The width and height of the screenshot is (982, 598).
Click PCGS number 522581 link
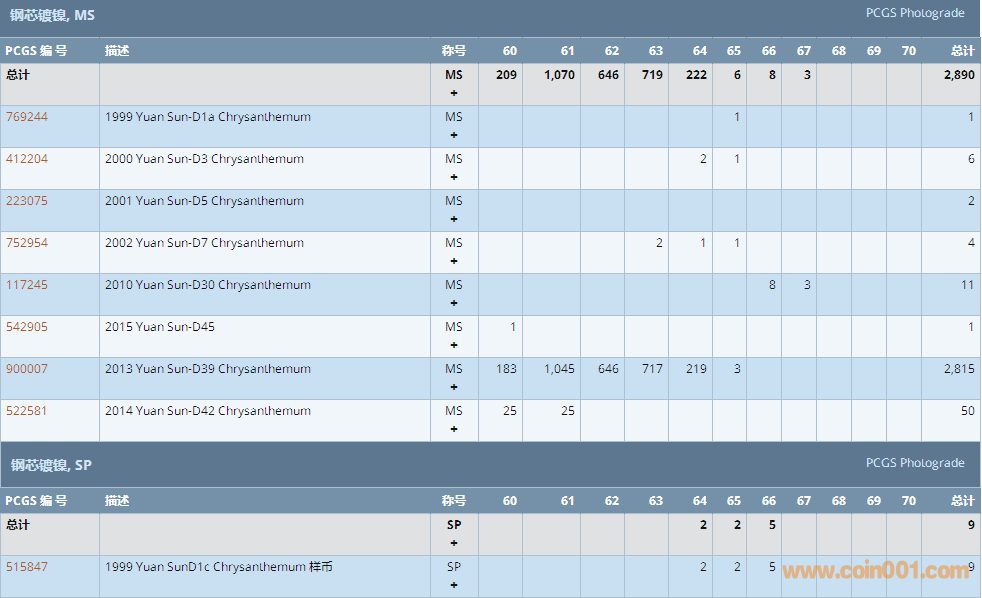27,411
